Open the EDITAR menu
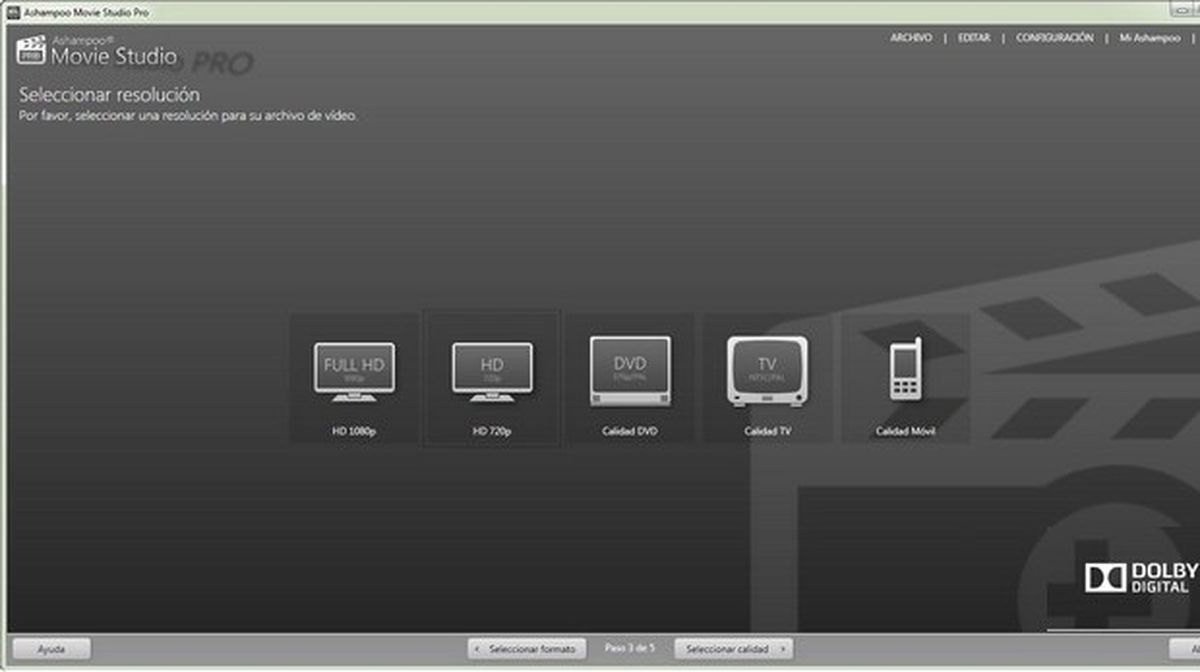 click(x=975, y=37)
